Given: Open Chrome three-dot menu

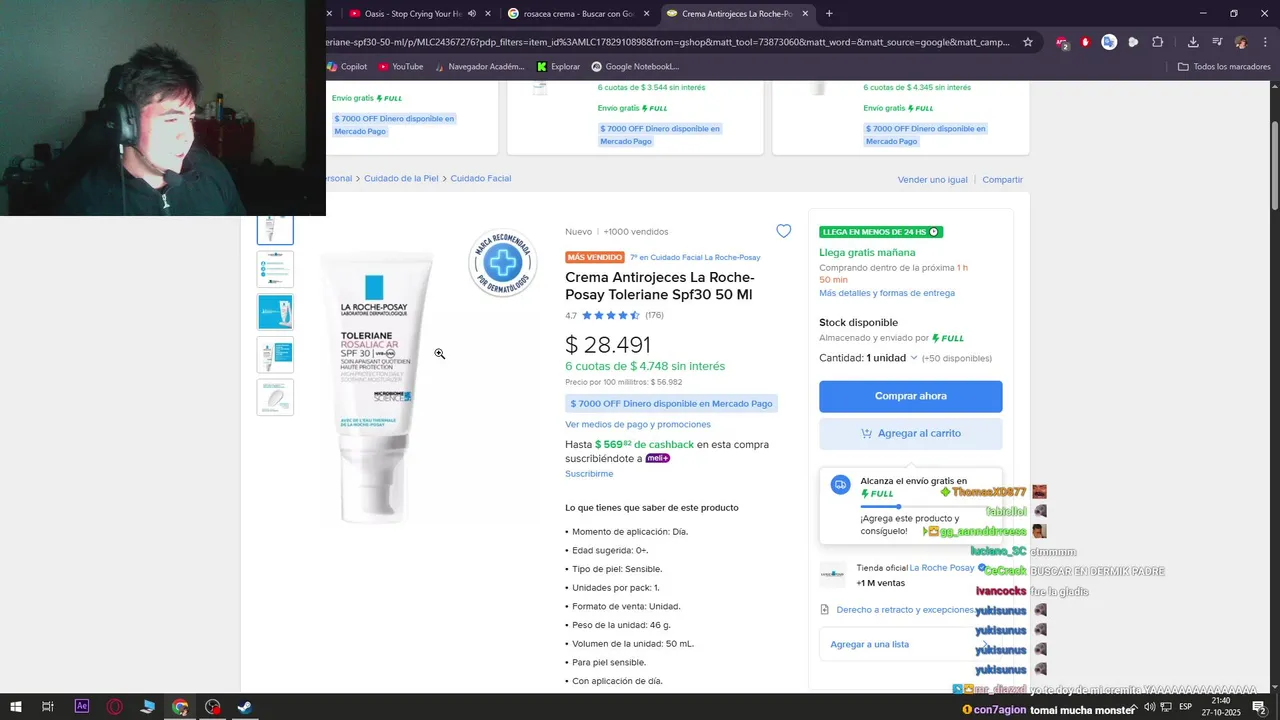Looking at the screenshot, I should click(1265, 42).
